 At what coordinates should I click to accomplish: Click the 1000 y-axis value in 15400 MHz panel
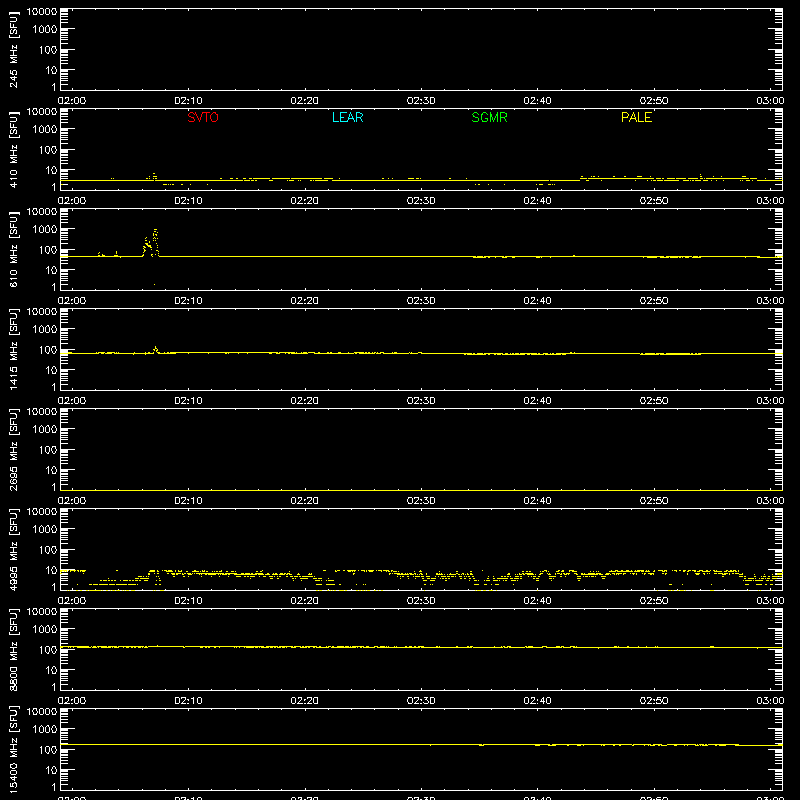(45, 730)
